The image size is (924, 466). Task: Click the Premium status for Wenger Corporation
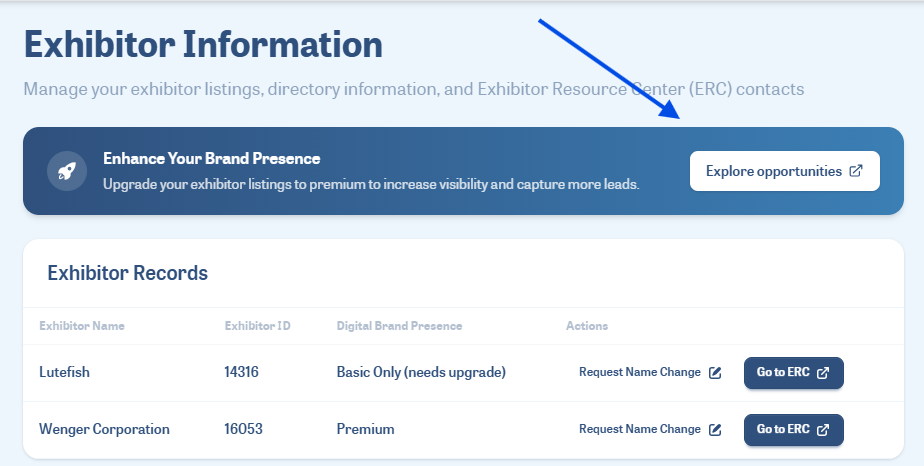tap(365, 429)
